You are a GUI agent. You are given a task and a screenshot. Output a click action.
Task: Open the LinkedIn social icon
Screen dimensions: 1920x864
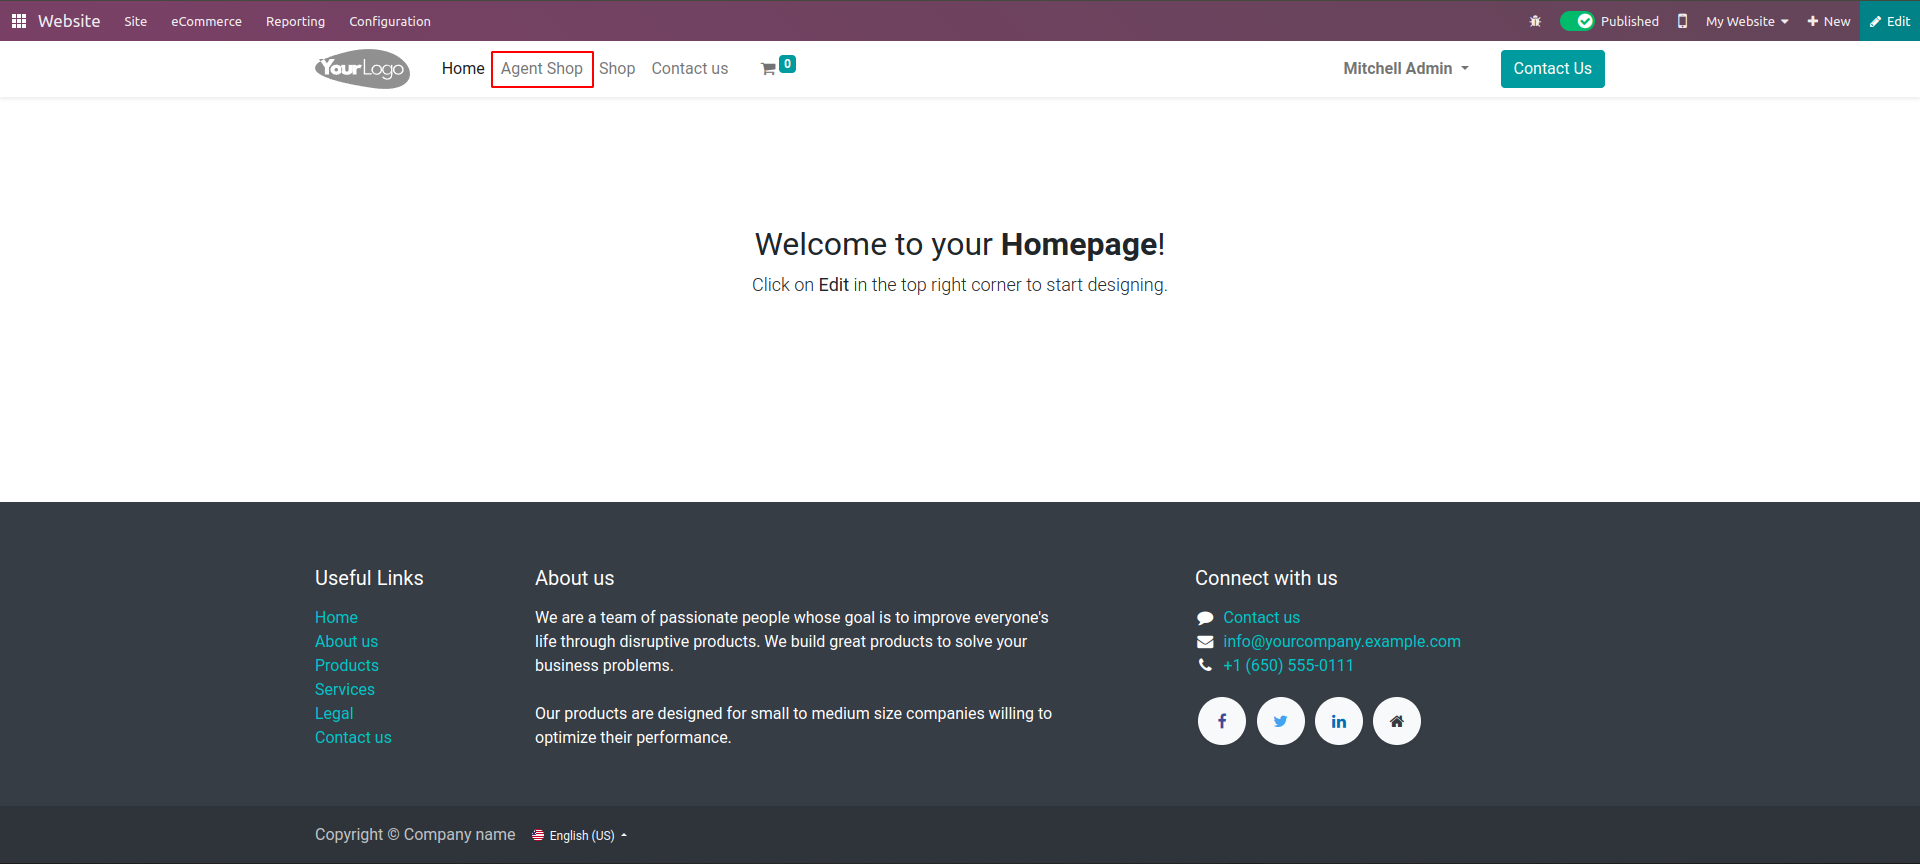click(x=1339, y=721)
